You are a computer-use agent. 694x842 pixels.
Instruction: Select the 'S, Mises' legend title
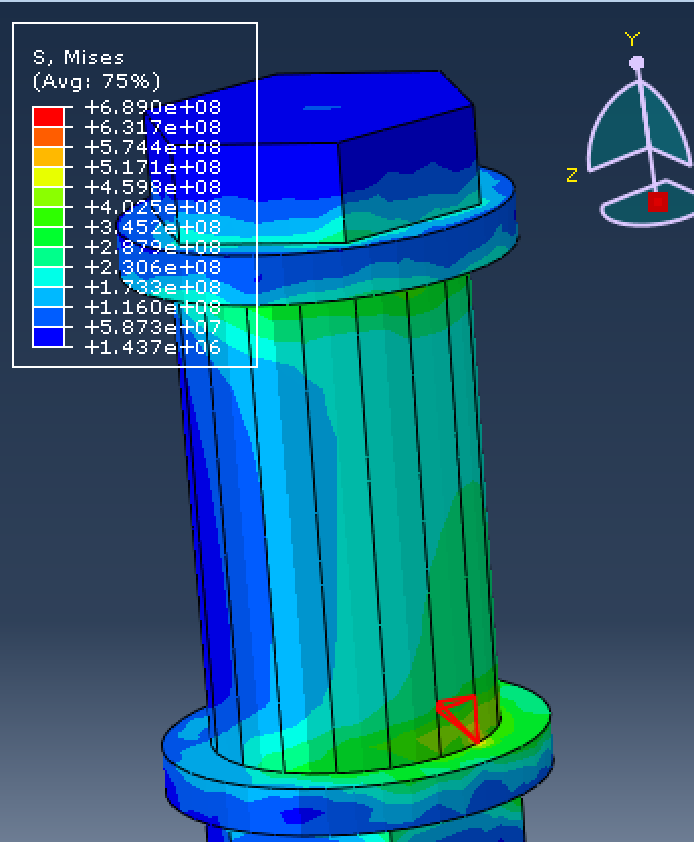[x=78, y=57]
